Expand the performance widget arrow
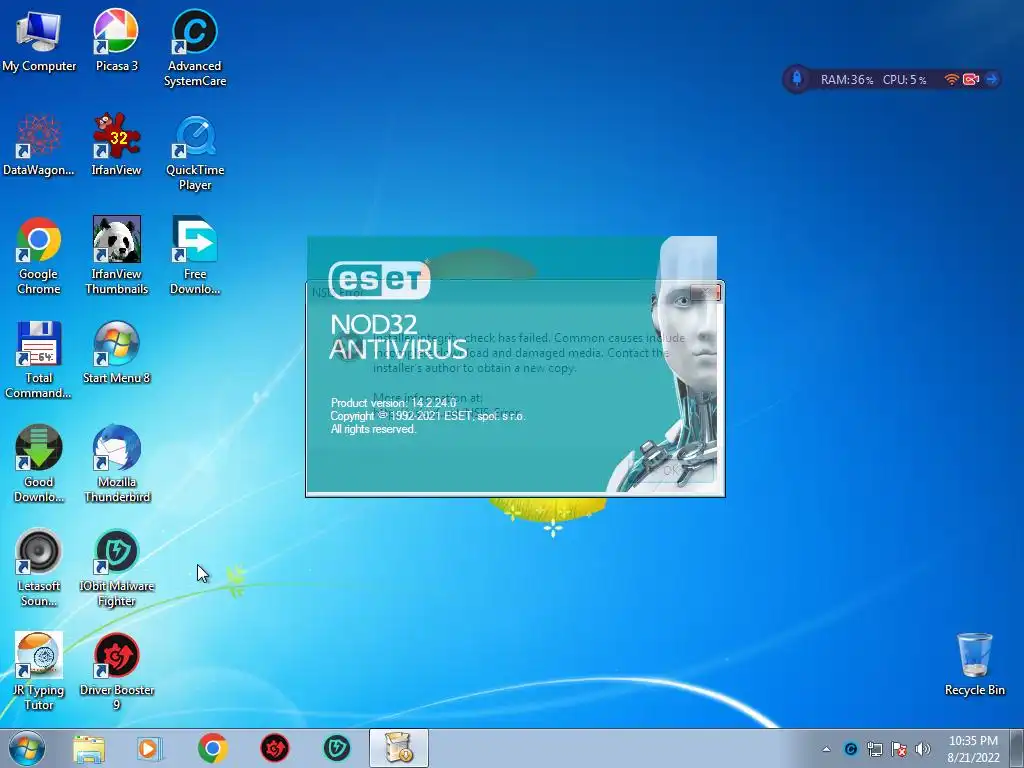 click(991, 80)
